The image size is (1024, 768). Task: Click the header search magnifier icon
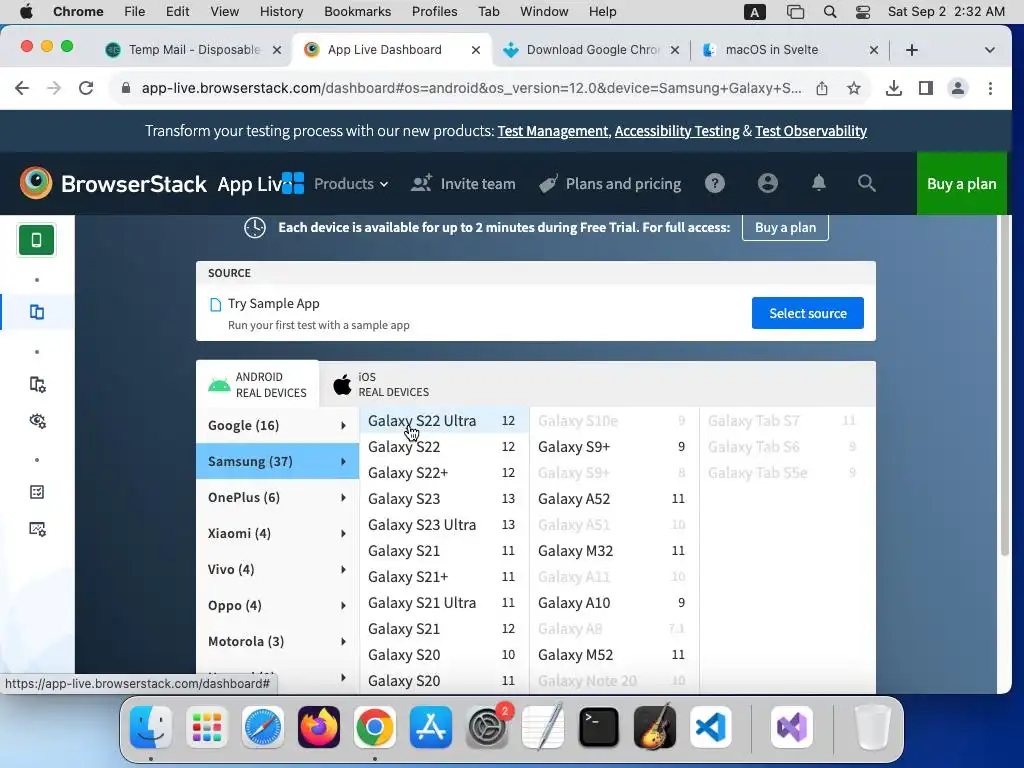[x=866, y=184]
